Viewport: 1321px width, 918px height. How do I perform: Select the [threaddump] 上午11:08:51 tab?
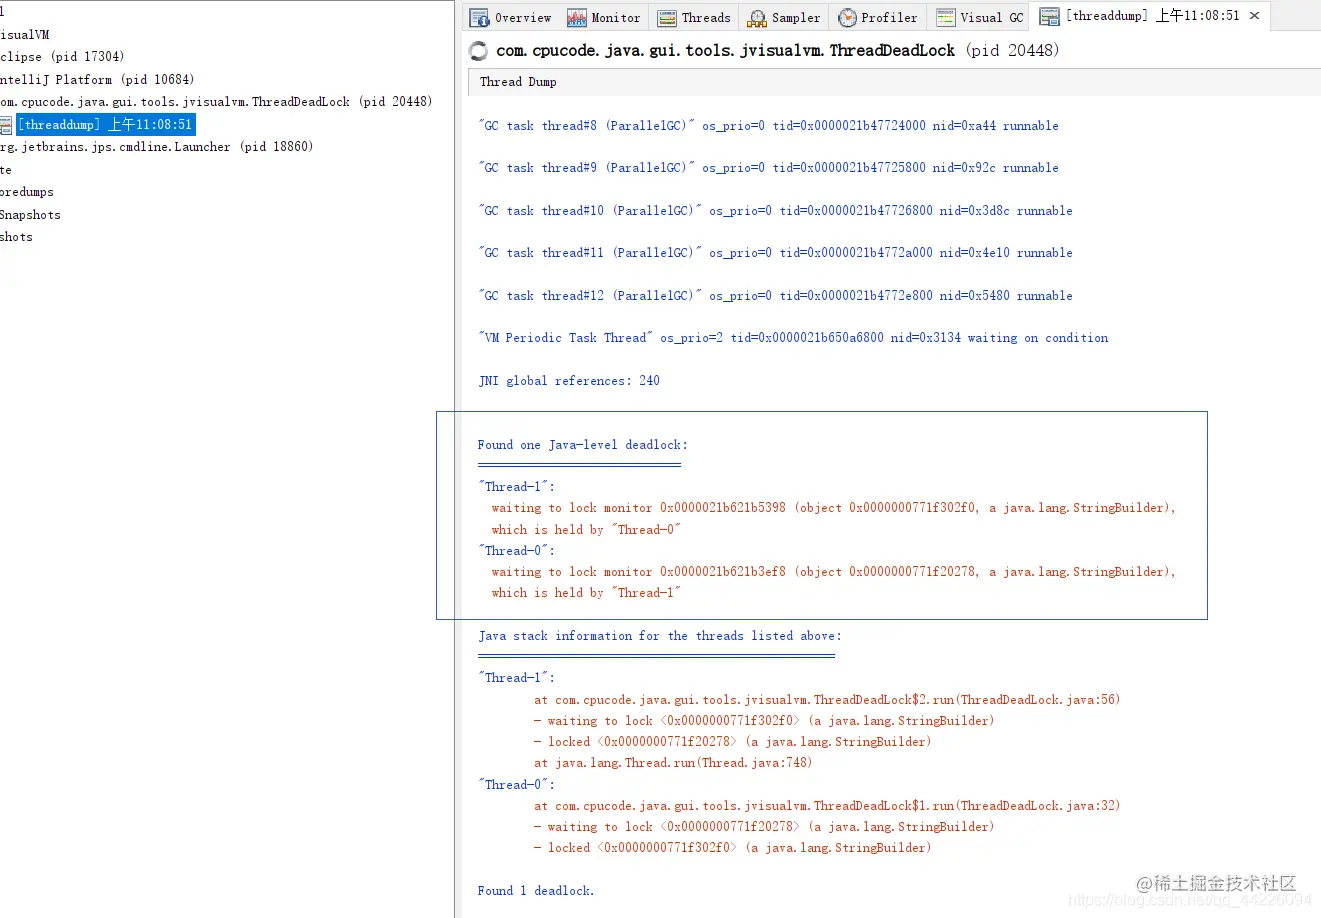click(x=1152, y=16)
